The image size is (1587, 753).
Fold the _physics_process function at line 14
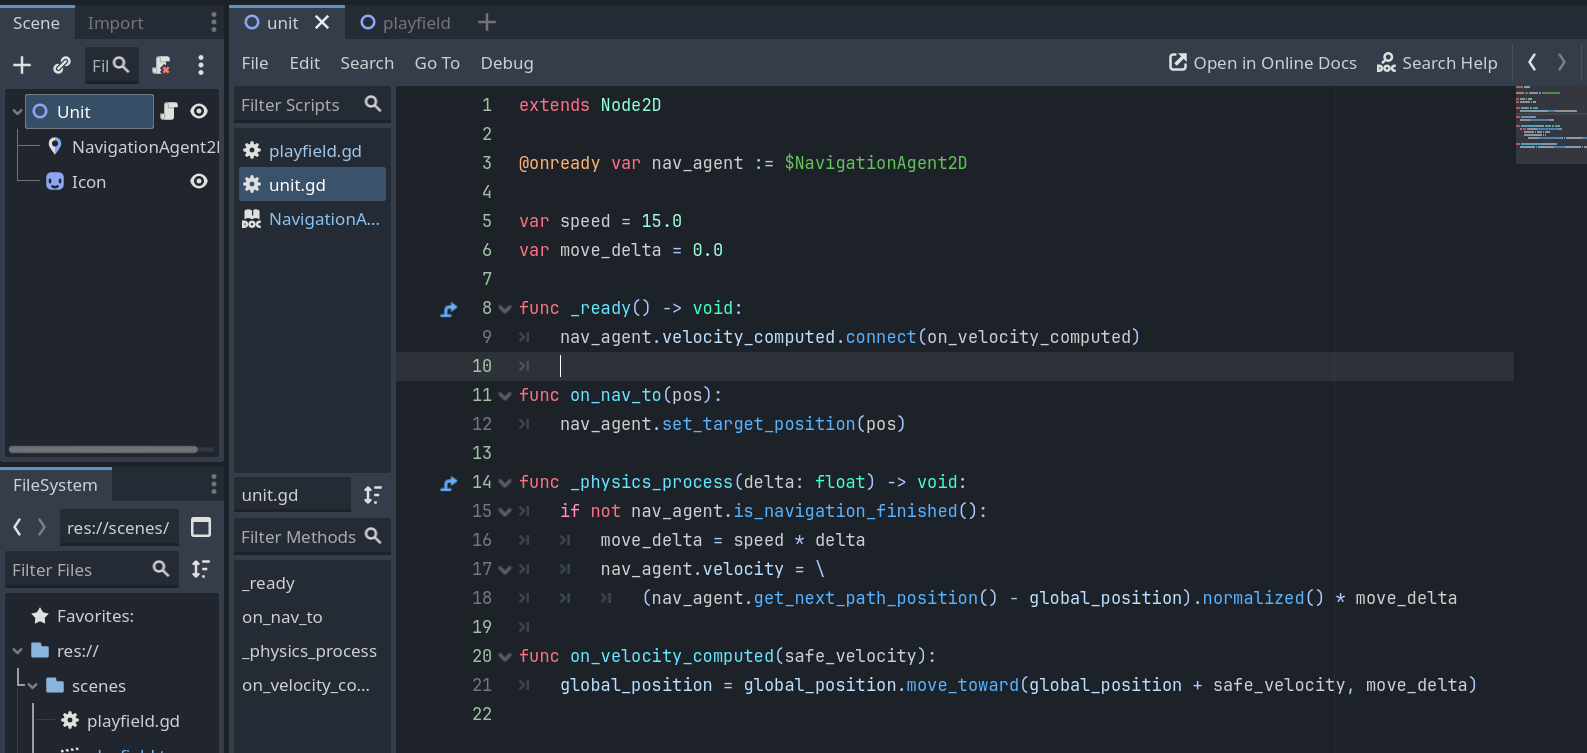pyautogui.click(x=505, y=483)
